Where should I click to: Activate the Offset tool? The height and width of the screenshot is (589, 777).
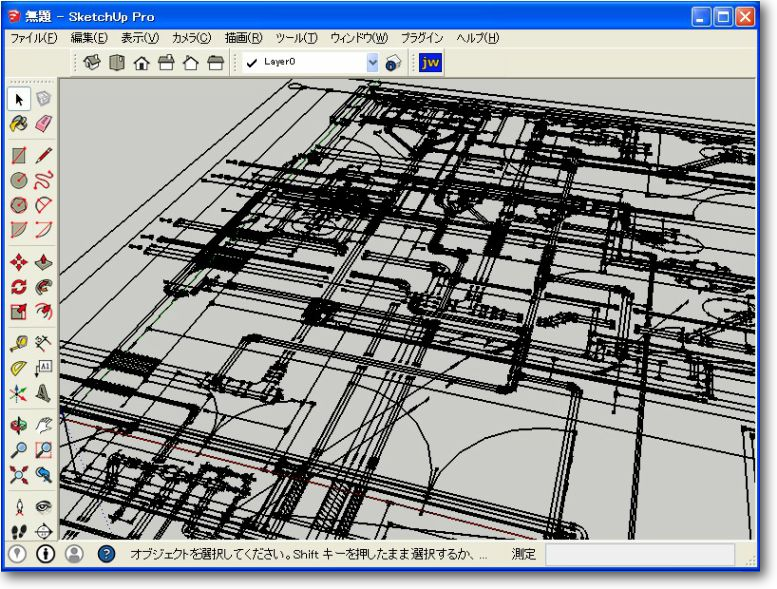pyautogui.click(x=44, y=312)
